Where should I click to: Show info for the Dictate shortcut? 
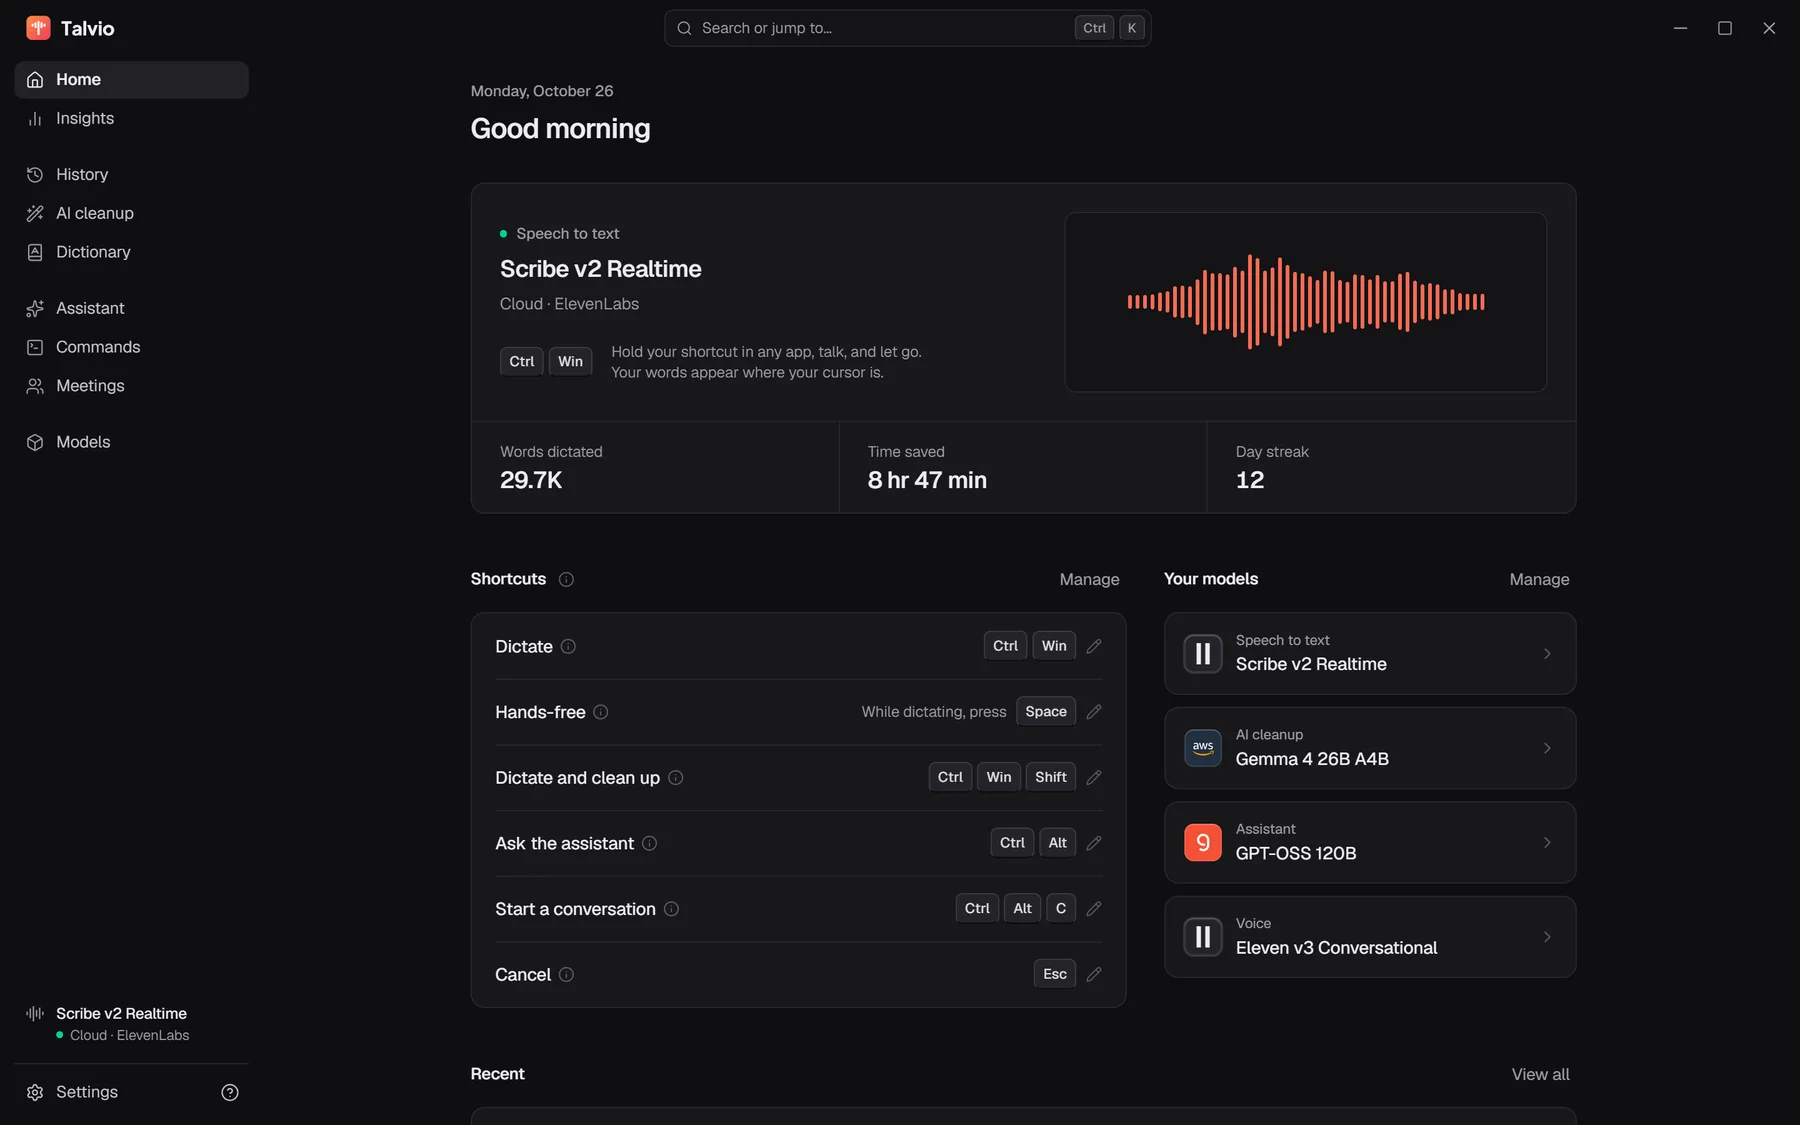568,646
